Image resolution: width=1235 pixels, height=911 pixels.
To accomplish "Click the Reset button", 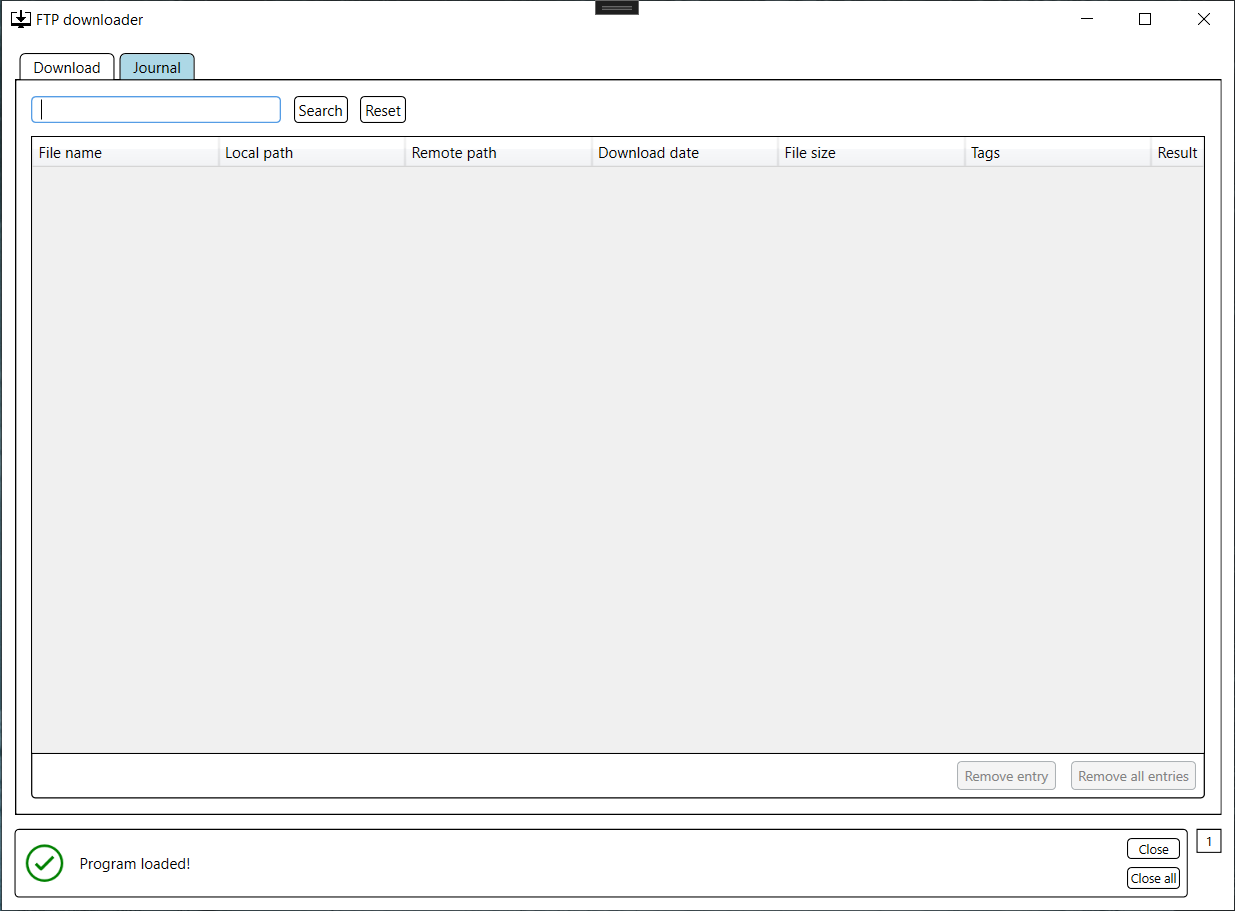I will 382,109.
